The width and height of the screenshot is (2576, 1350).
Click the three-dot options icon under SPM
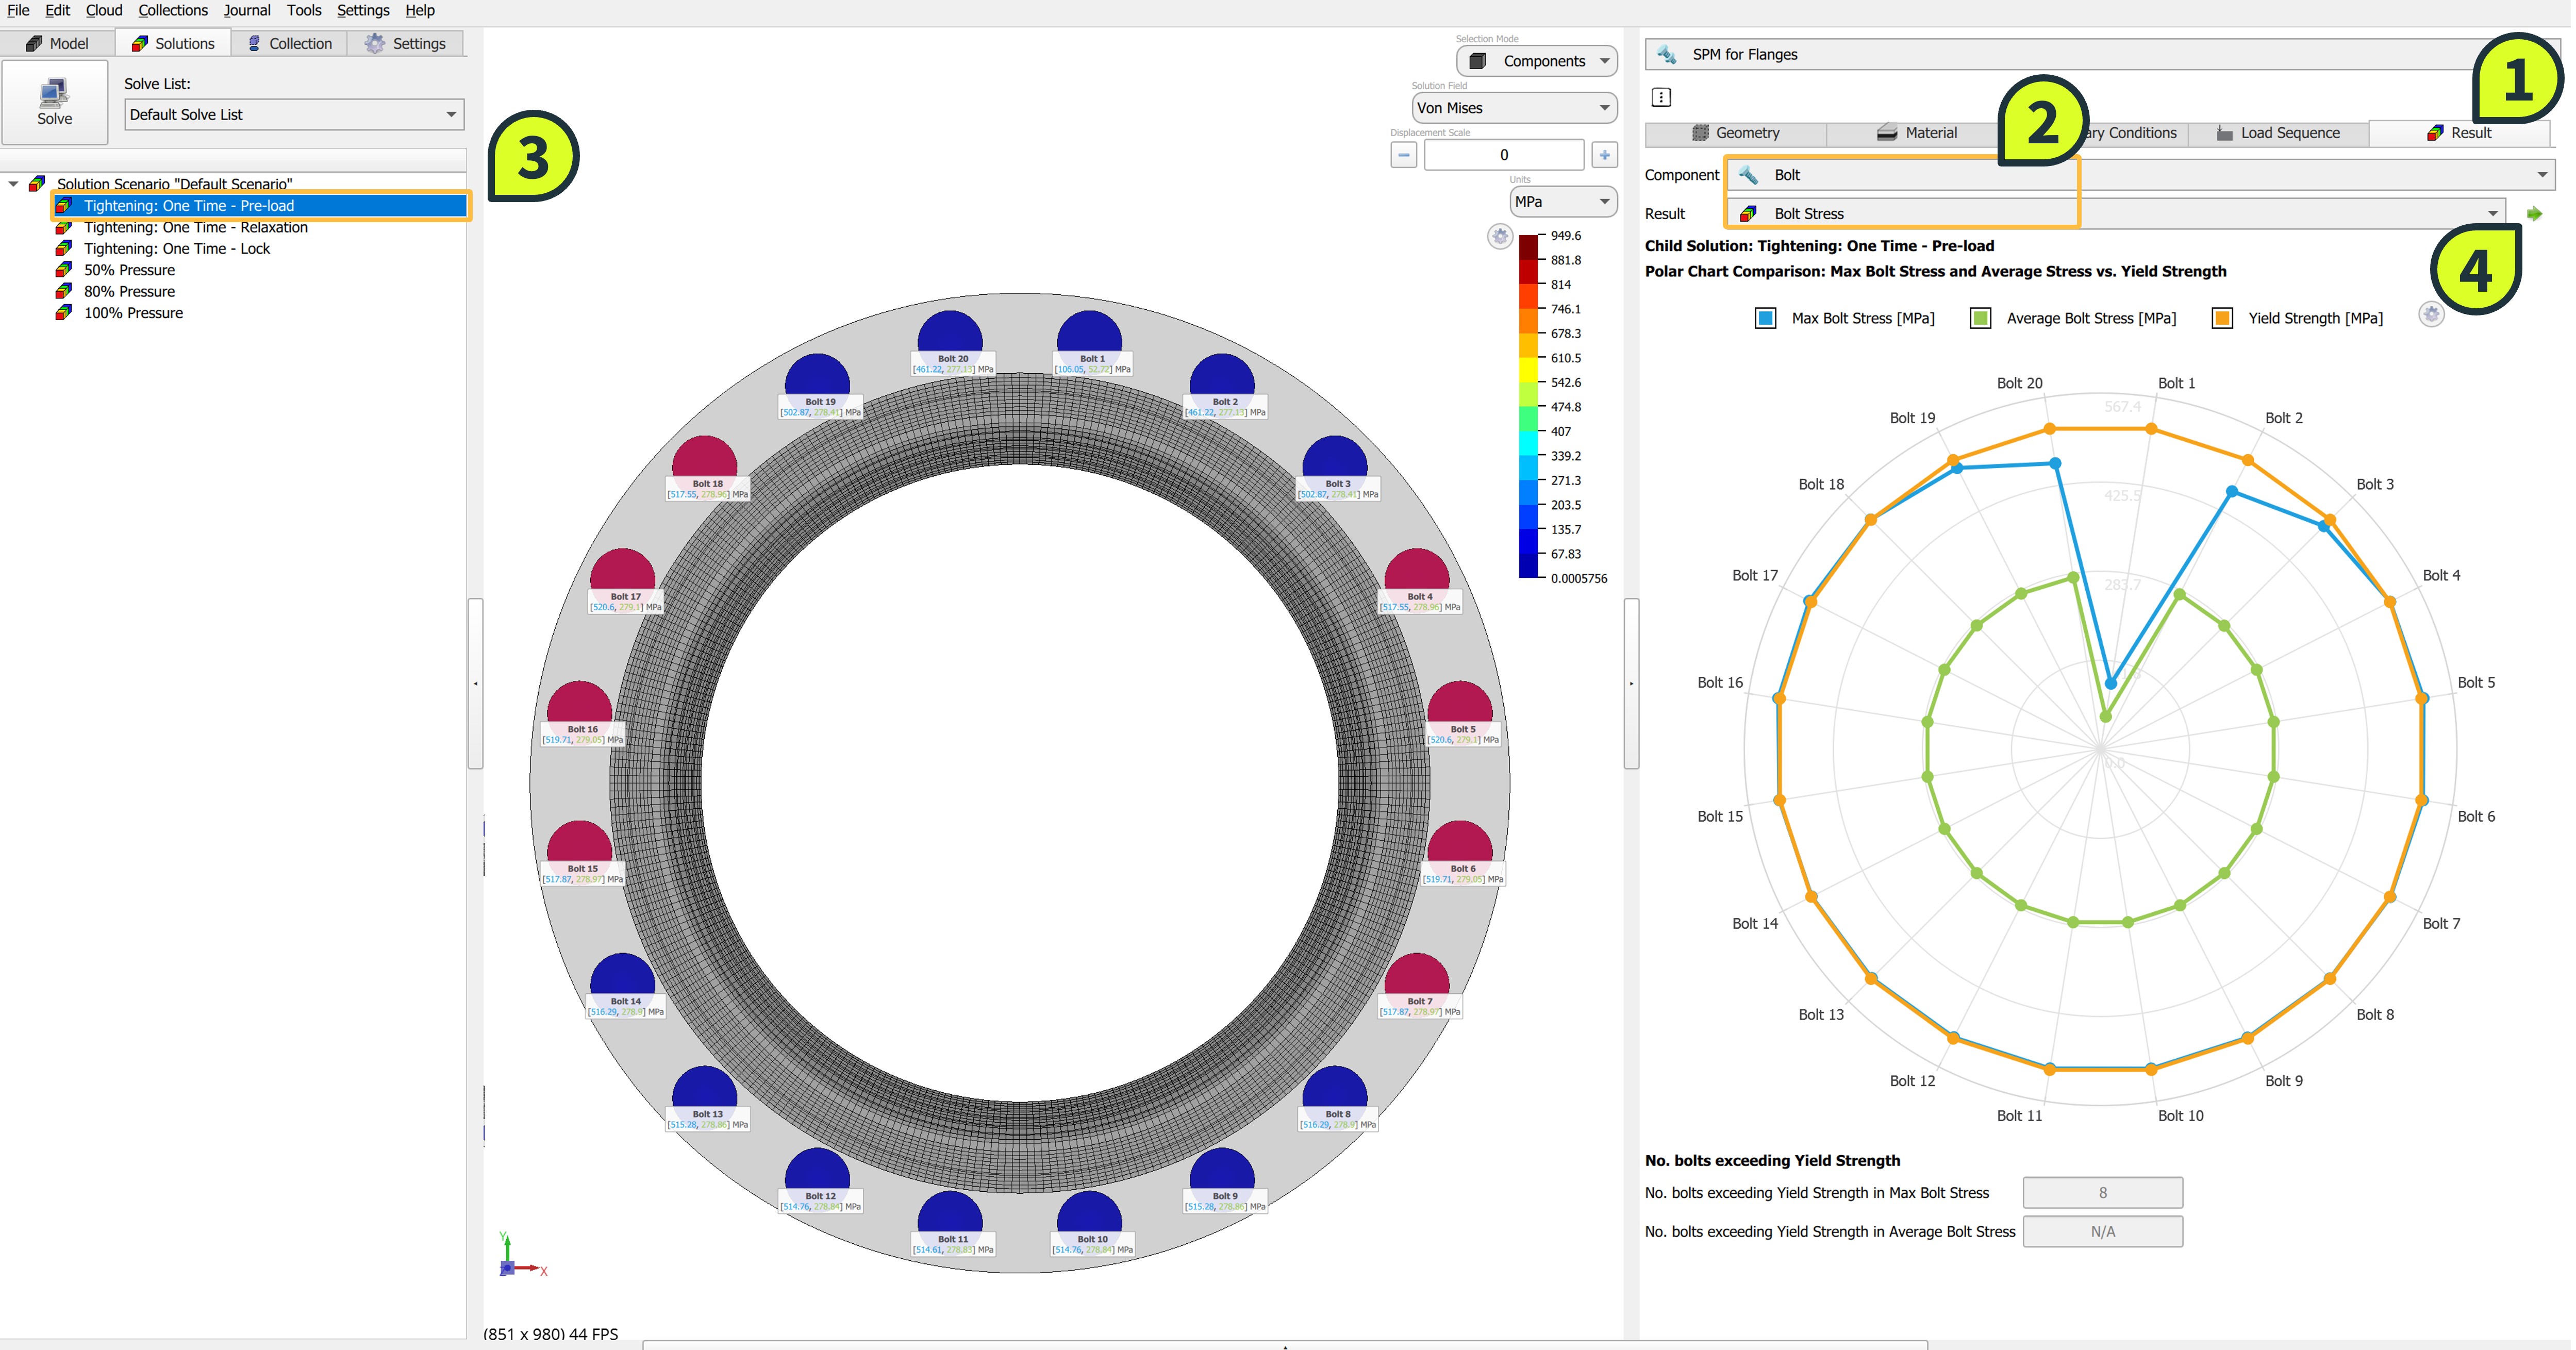[1661, 97]
